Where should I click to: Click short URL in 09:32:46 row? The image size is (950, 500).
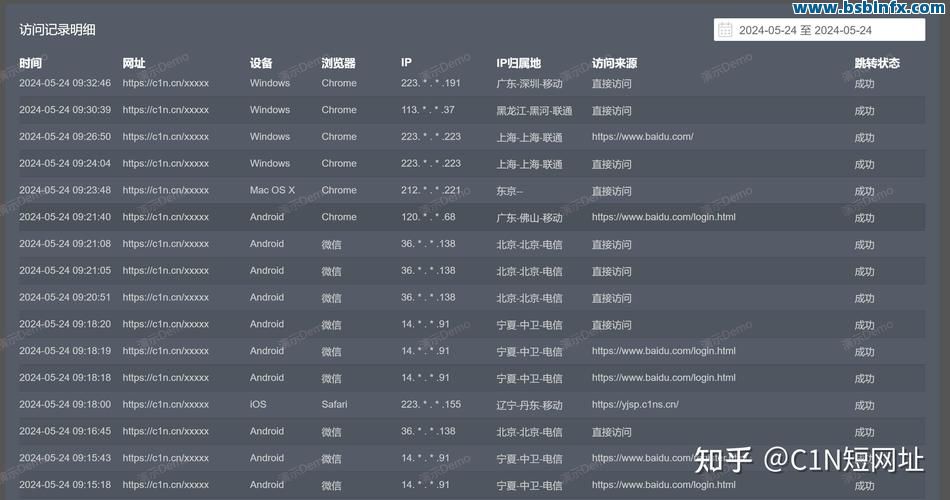pos(165,83)
